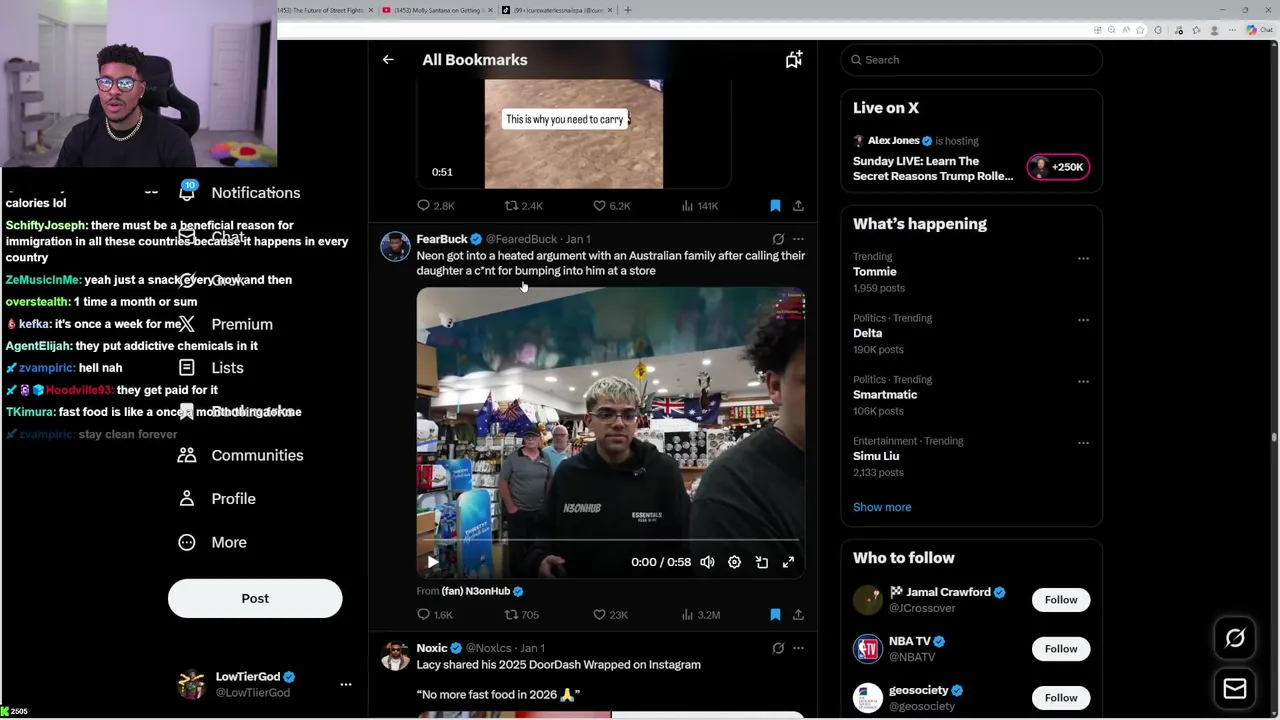Open the (fan) N3onHub source link

[482, 591]
